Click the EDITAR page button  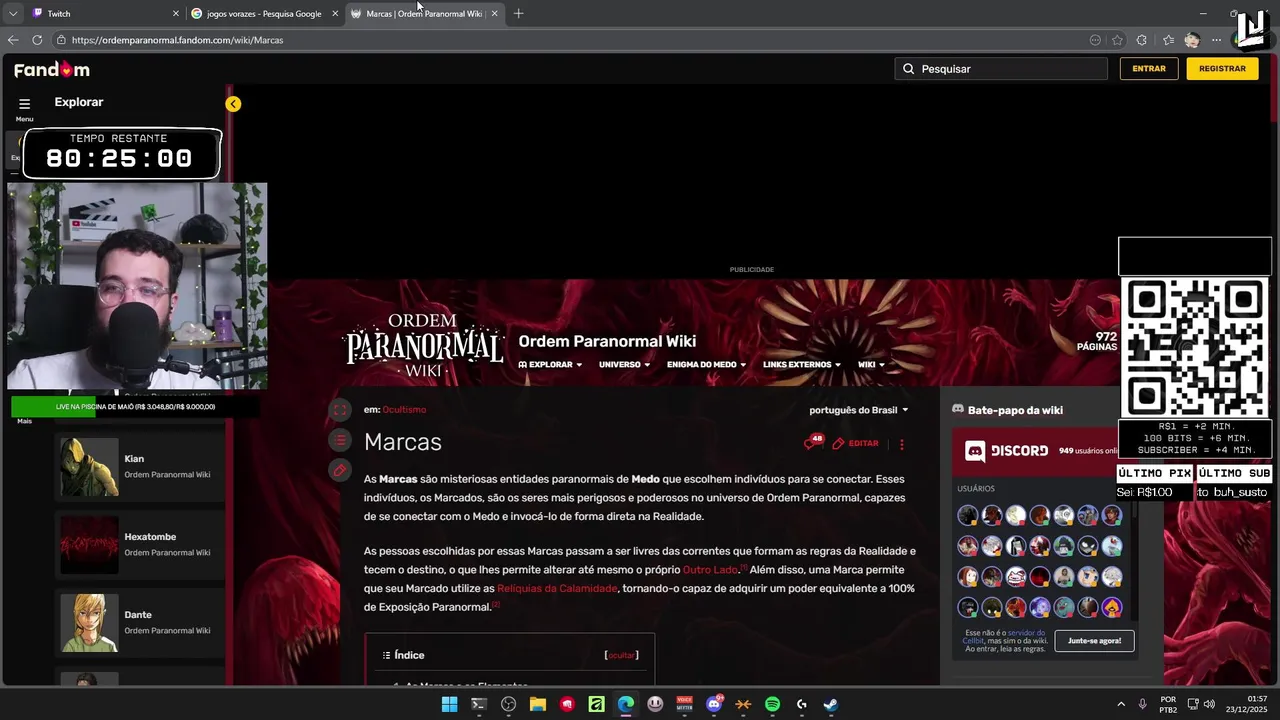click(856, 443)
